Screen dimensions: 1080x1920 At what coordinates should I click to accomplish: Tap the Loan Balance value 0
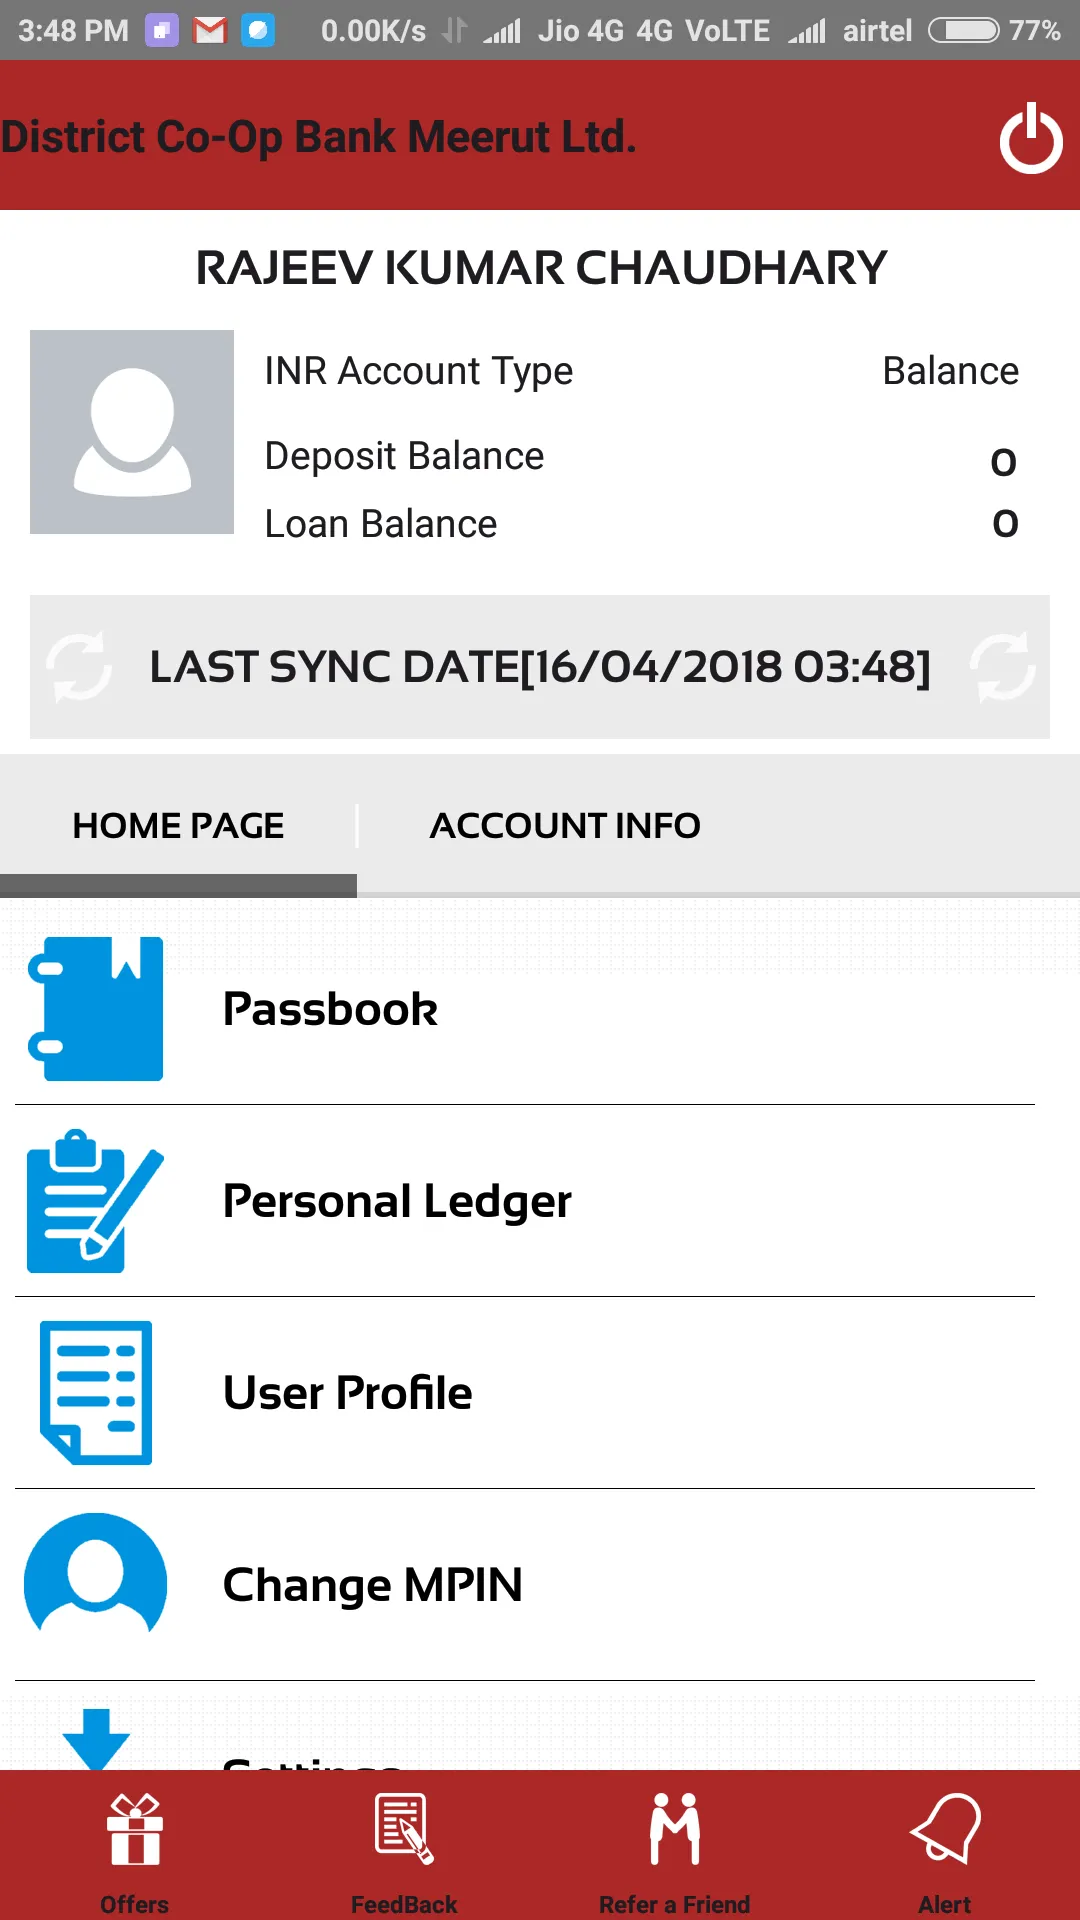[1005, 523]
